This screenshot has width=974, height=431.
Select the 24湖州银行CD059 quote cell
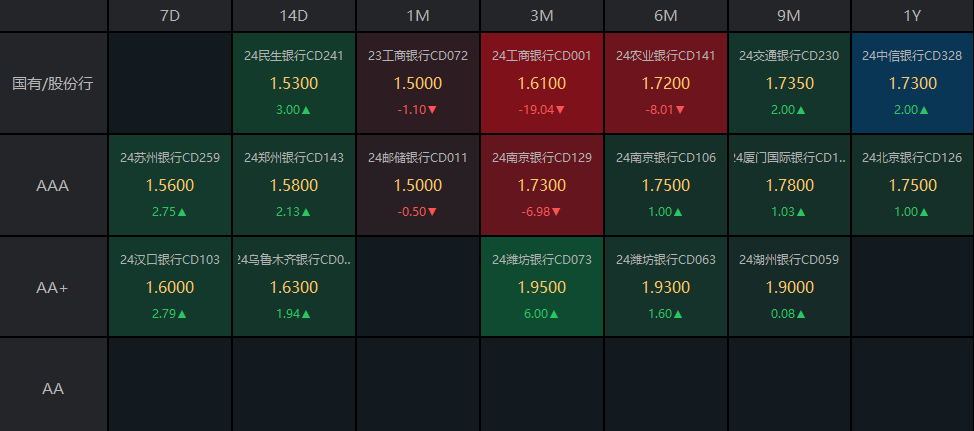click(790, 287)
